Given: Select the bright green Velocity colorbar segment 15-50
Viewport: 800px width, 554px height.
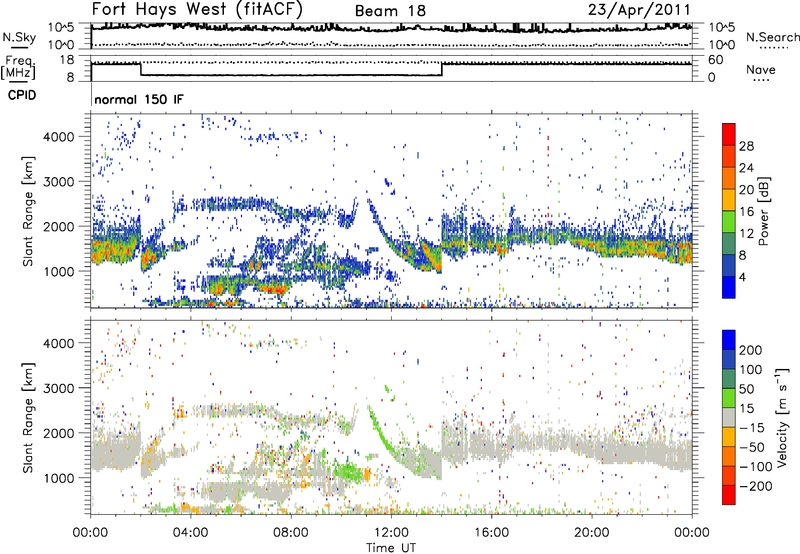Looking at the screenshot, I should click(x=729, y=398).
